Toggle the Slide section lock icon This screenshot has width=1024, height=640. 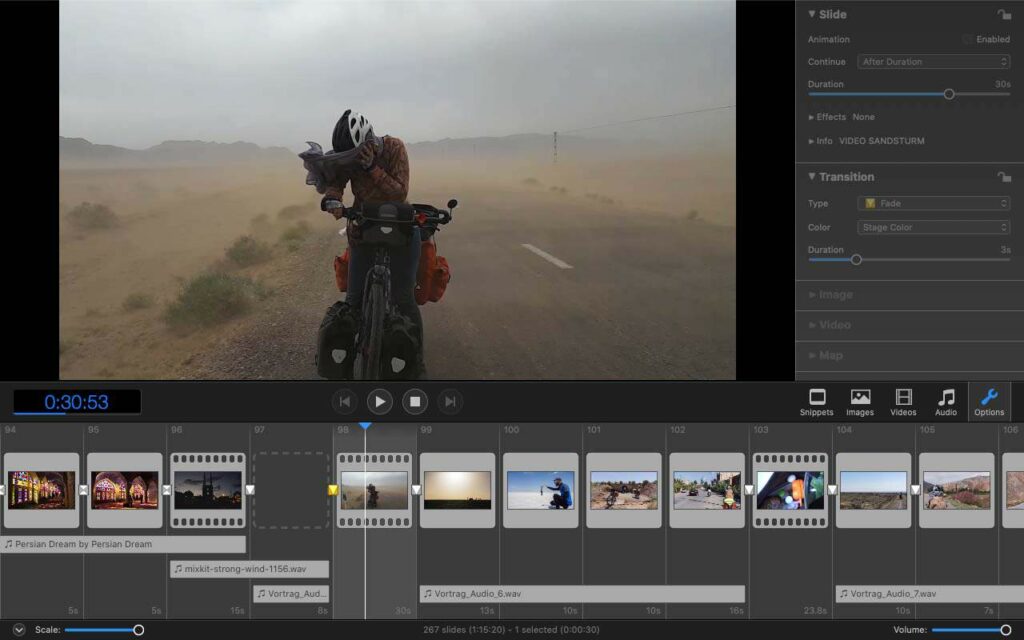coord(1003,14)
